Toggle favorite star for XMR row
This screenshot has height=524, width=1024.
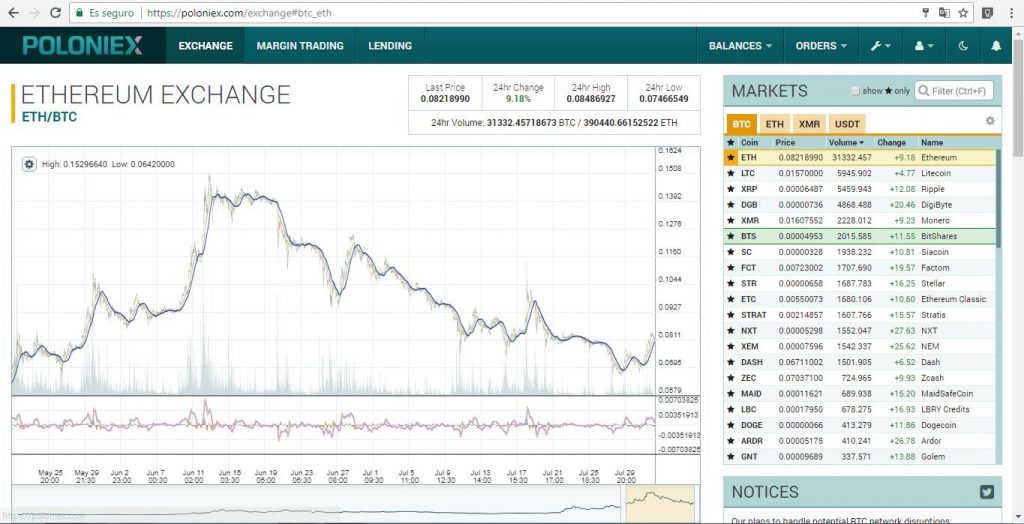pyautogui.click(x=731, y=220)
